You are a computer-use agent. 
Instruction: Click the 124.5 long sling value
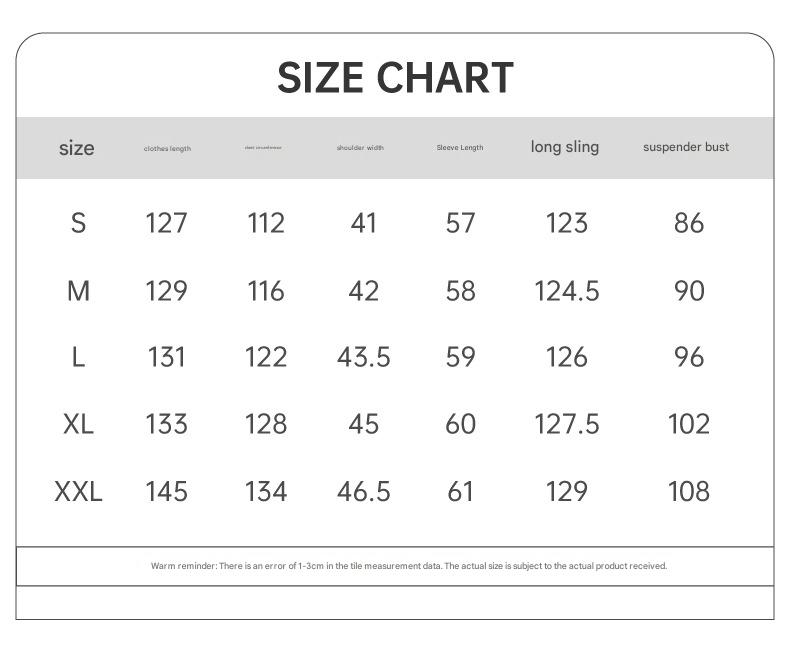click(567, 291)
